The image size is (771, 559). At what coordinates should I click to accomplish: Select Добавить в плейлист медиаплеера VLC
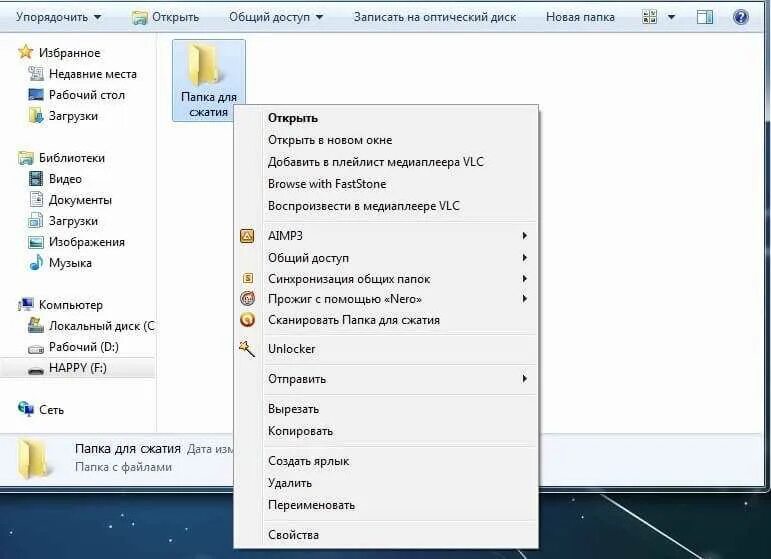376,162
